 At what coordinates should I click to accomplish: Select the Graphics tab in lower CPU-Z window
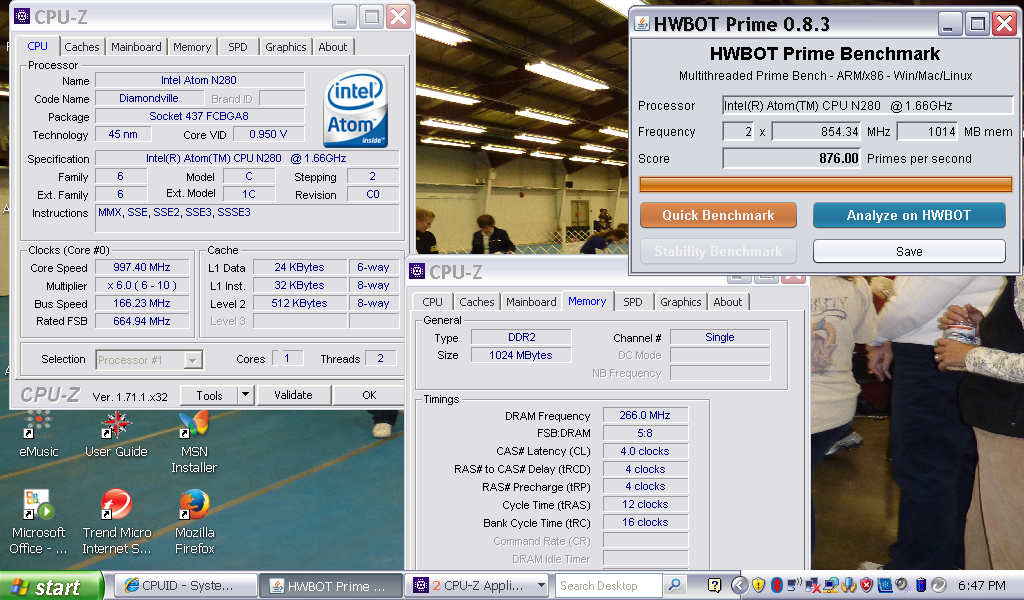point(680,302)
